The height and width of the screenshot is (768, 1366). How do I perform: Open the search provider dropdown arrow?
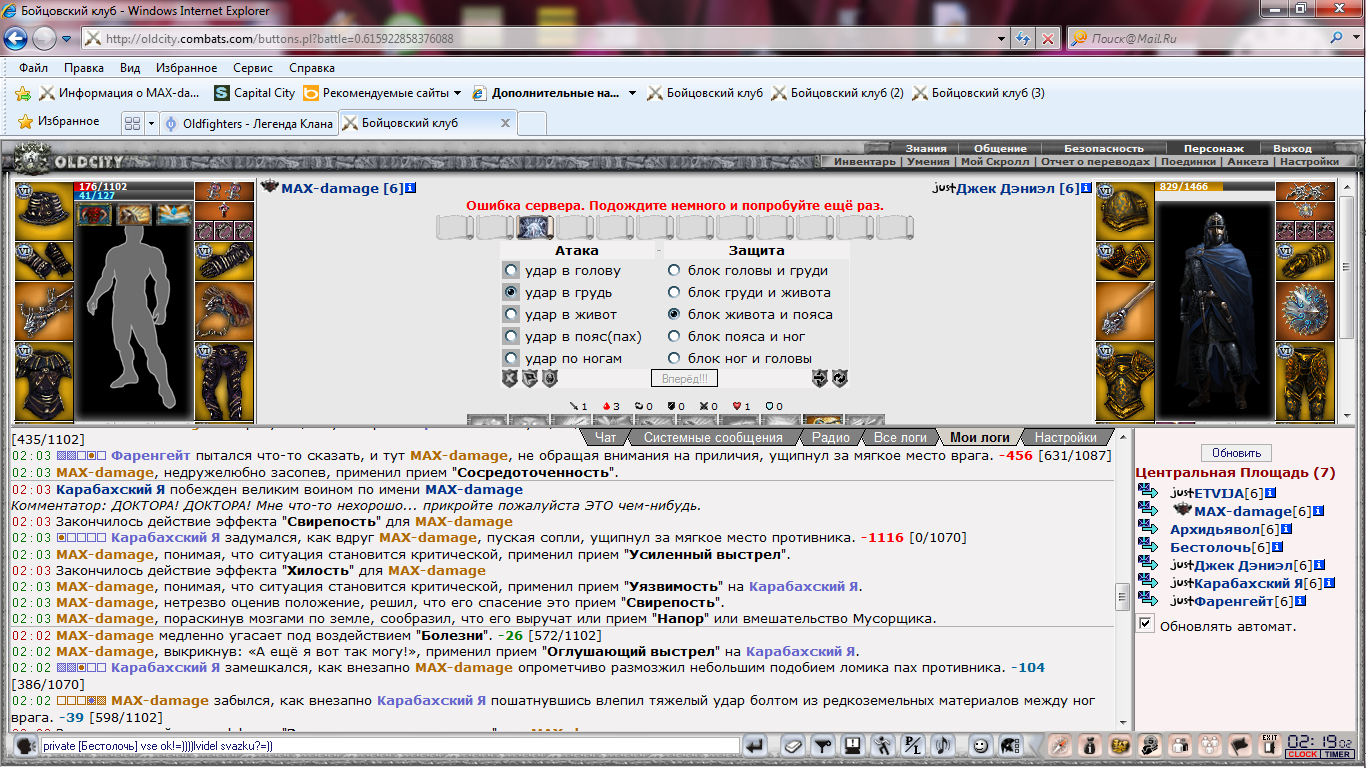1357,39
